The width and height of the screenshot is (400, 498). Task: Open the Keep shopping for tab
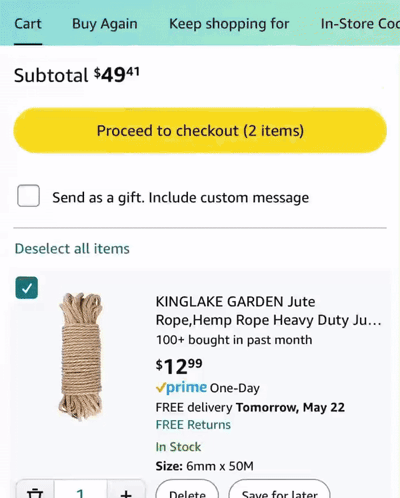229,24
